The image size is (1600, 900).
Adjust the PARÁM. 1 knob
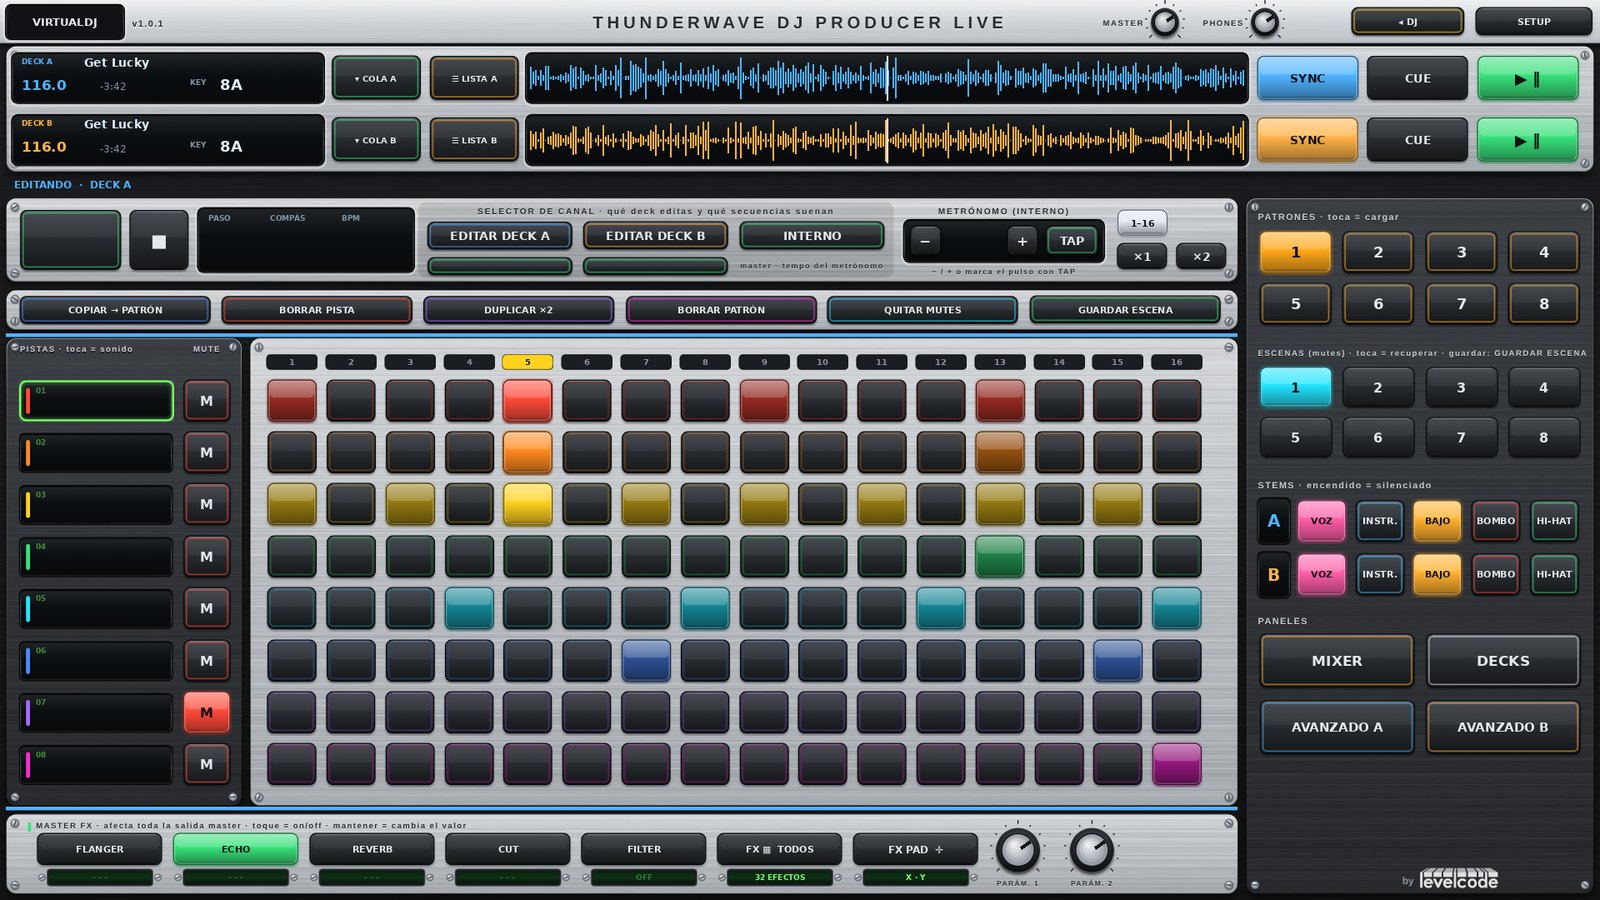tap(1018, 851)
